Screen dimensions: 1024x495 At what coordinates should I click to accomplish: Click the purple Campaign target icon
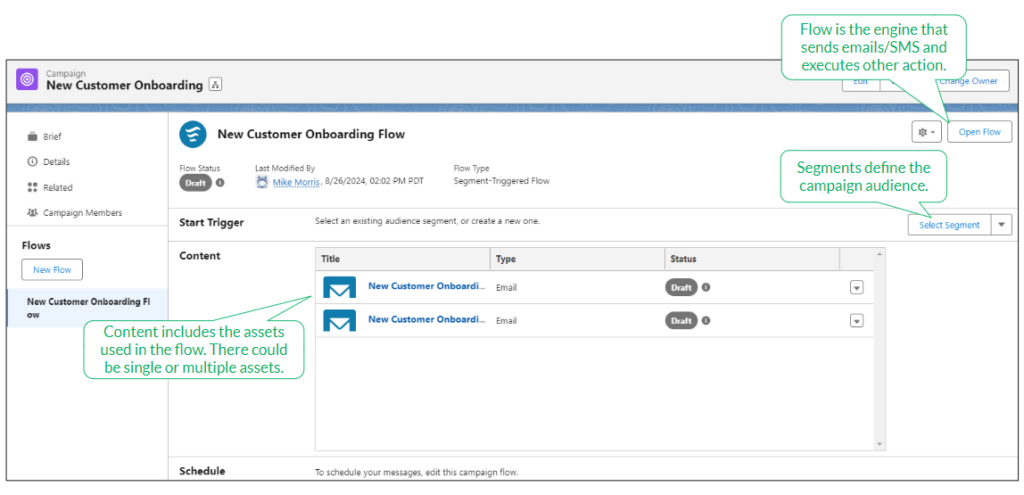click(x=28, y=80)
